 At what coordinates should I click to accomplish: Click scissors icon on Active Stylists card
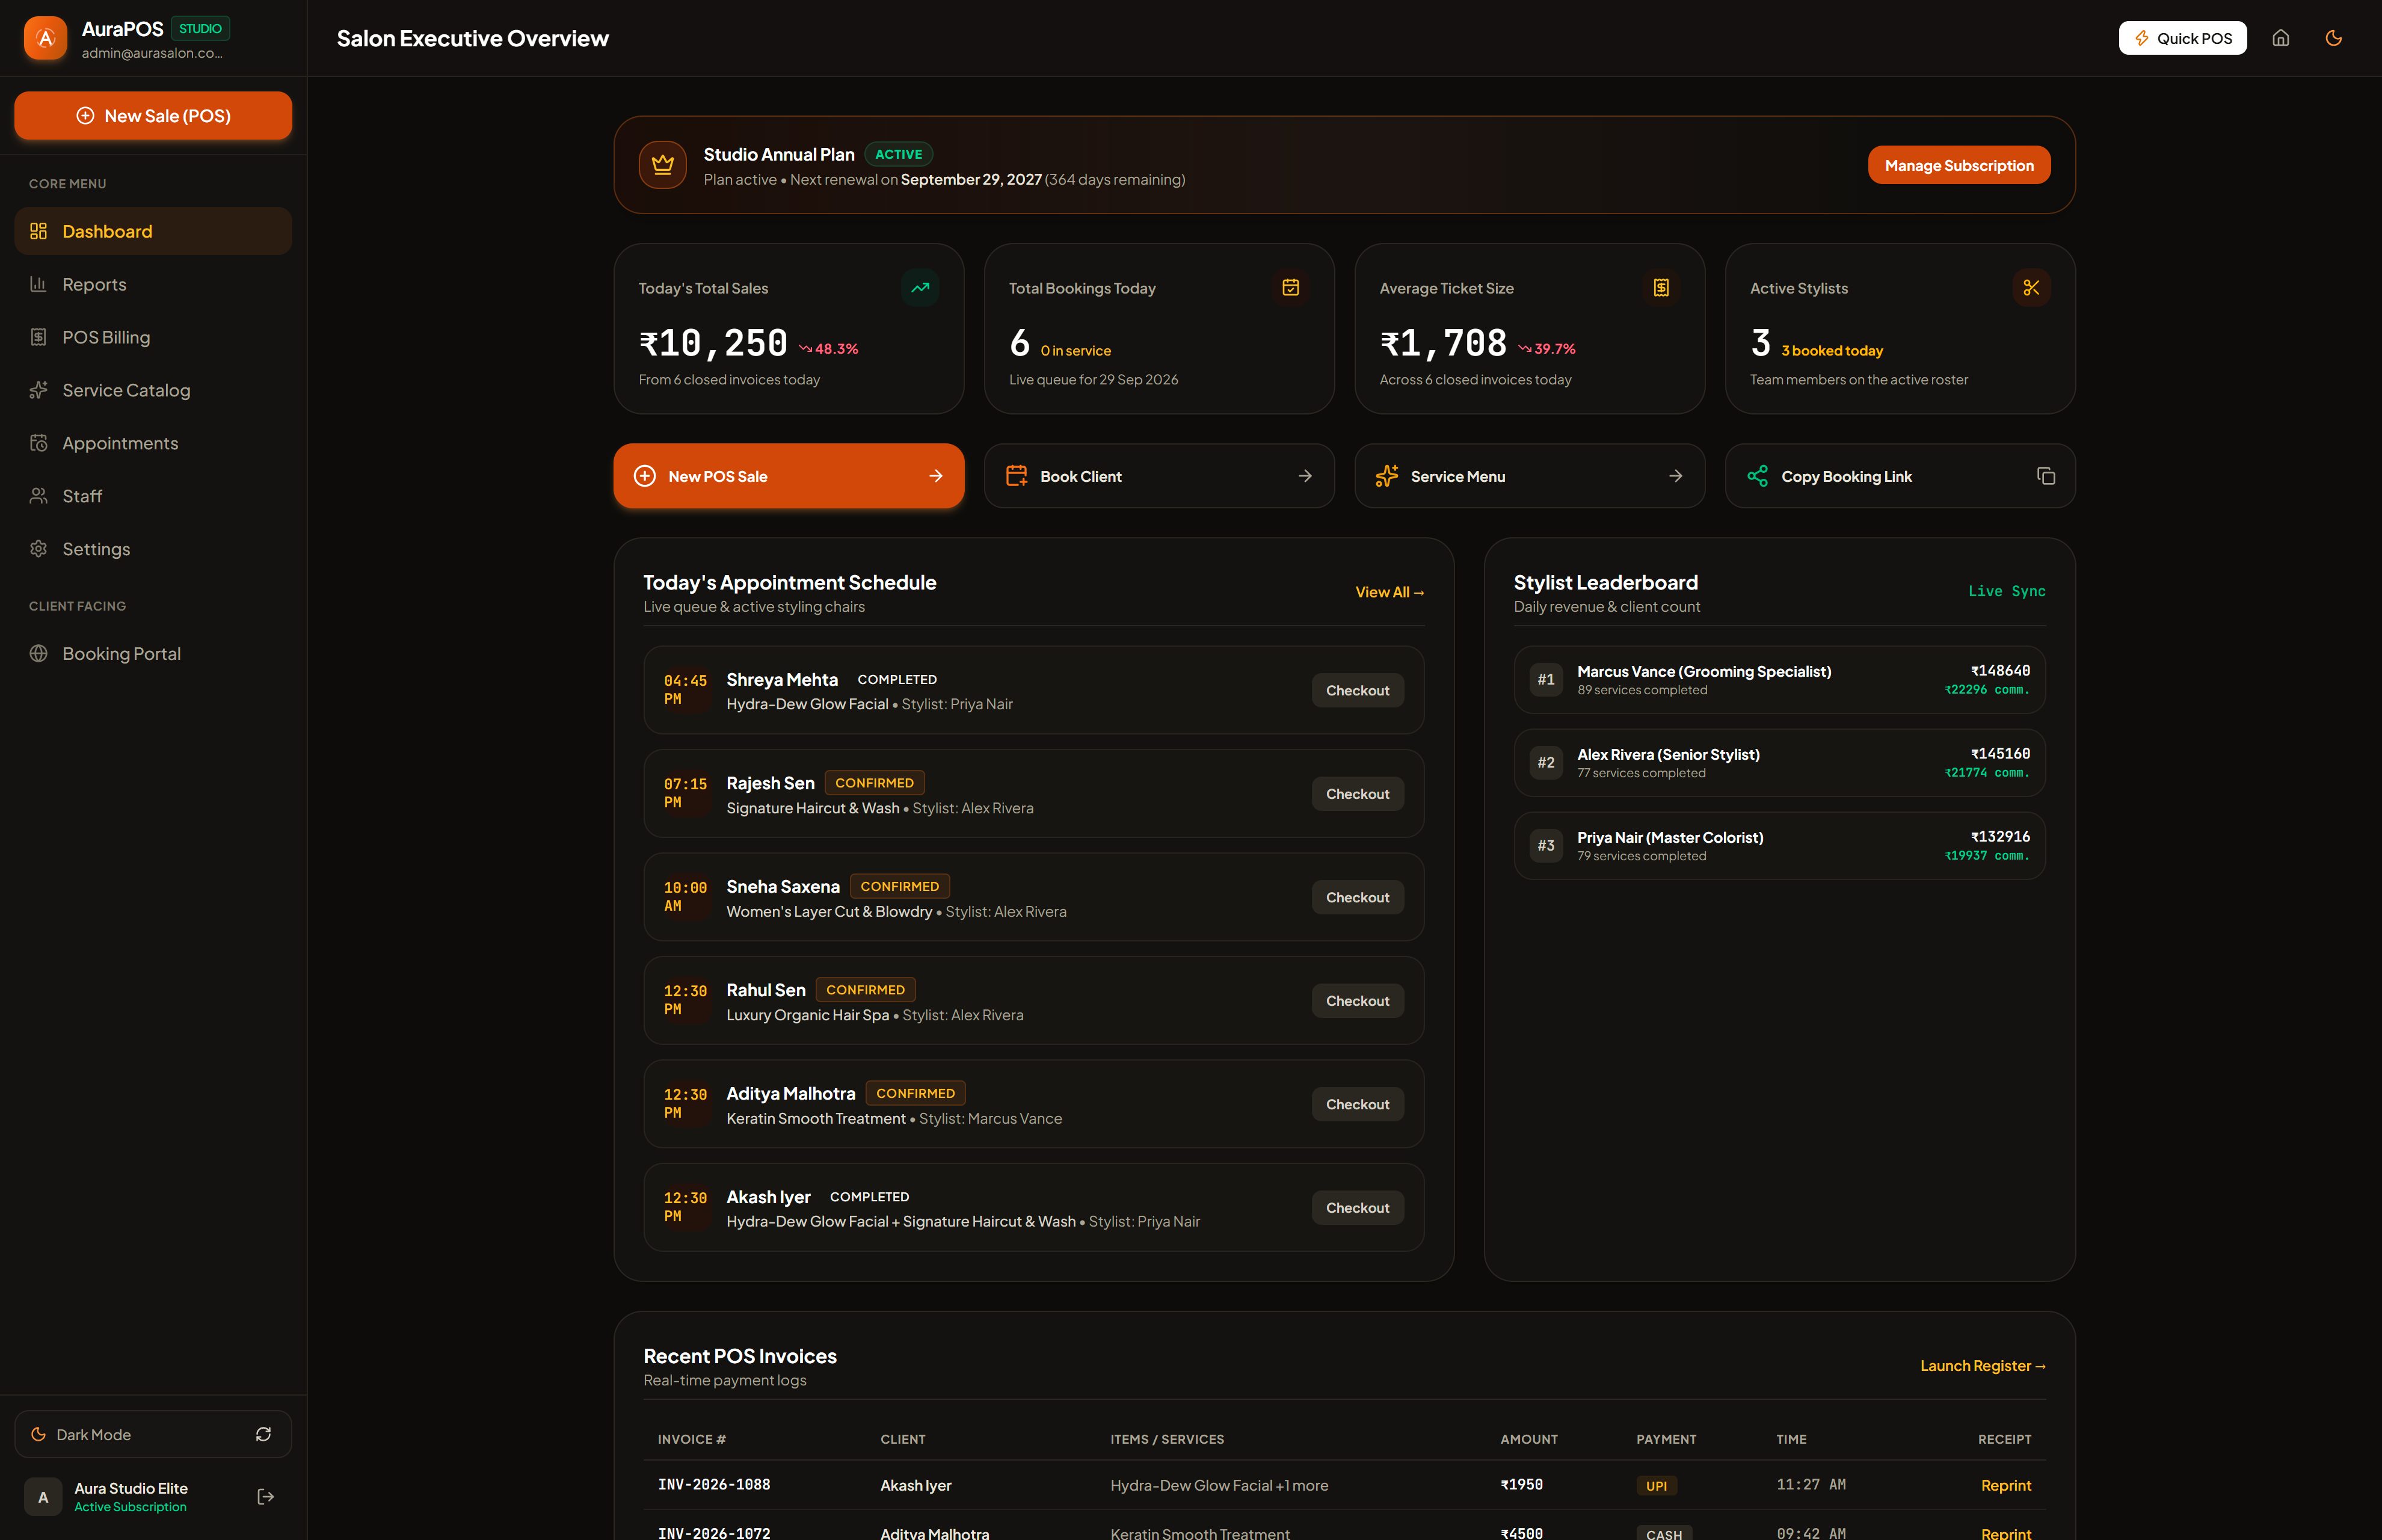coord(2031,288)
